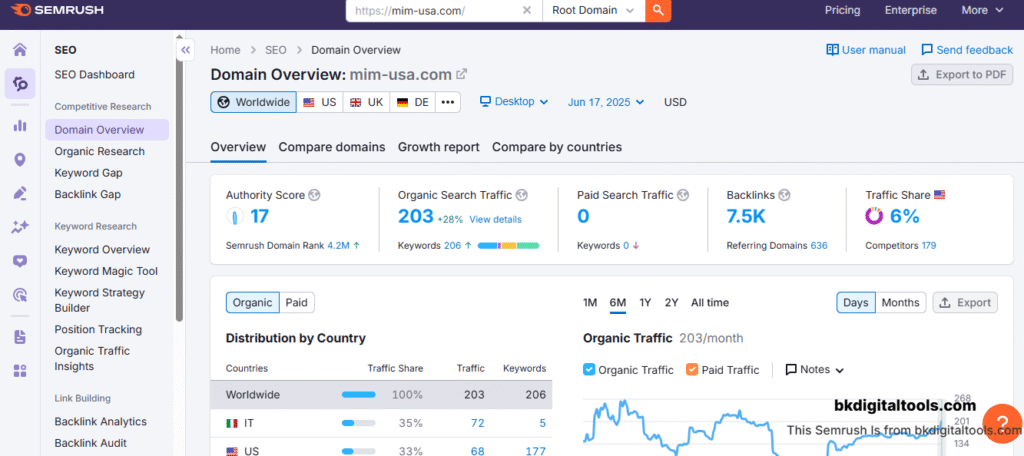Select the Worldwide database button

[253, 102]
